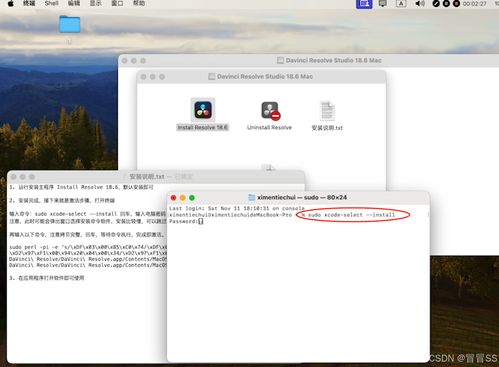Select the Uninstall Resolve icon

(270, 111)
